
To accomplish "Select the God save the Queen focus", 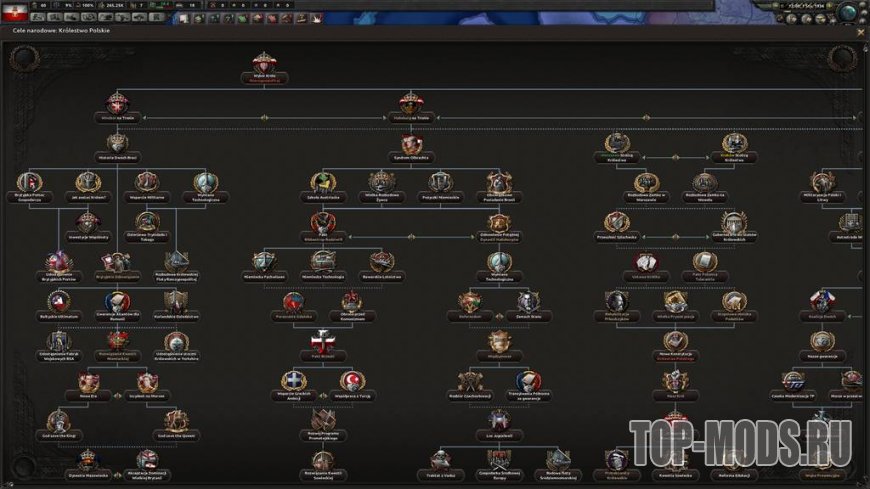I will (x=176, y=420).
